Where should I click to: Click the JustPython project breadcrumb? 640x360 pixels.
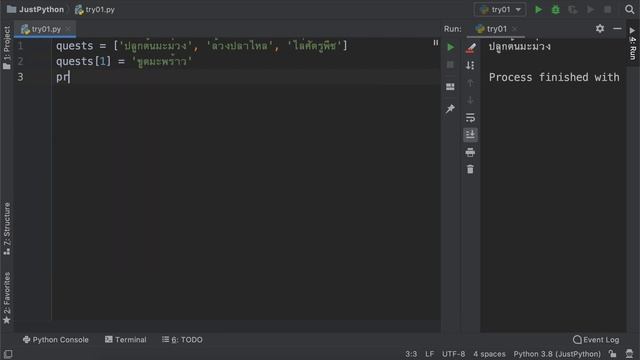coord(36,9)
